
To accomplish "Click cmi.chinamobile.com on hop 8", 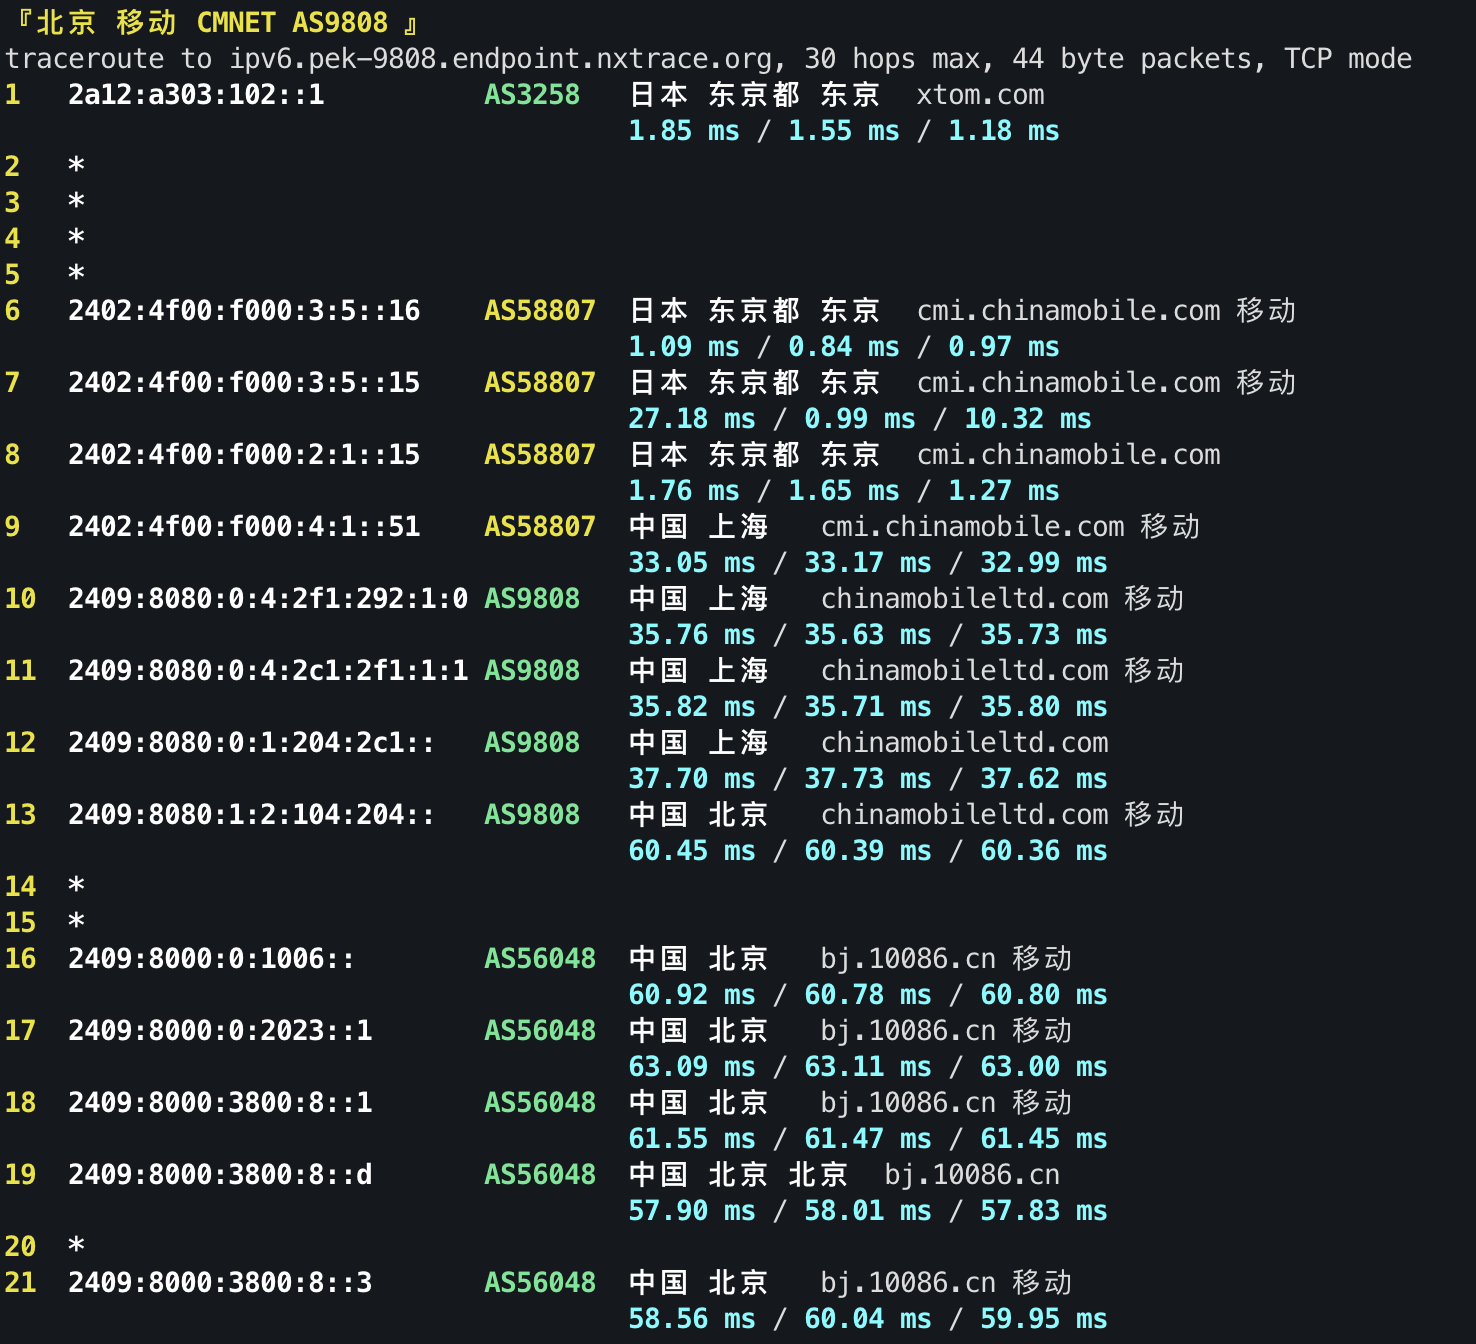I will 1068,455.
